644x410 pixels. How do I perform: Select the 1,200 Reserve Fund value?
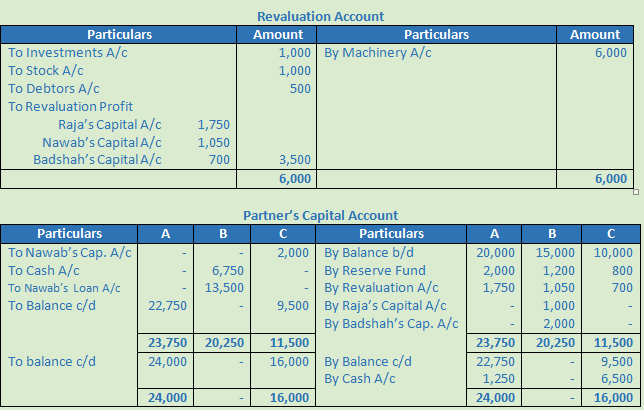tap(559, 271)
